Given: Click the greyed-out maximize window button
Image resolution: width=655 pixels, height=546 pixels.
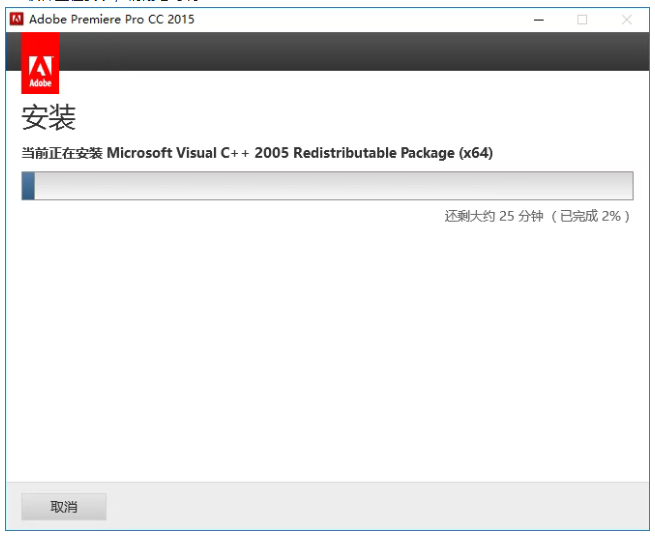Looking at the screenshot, I should [x=582, y=19].
